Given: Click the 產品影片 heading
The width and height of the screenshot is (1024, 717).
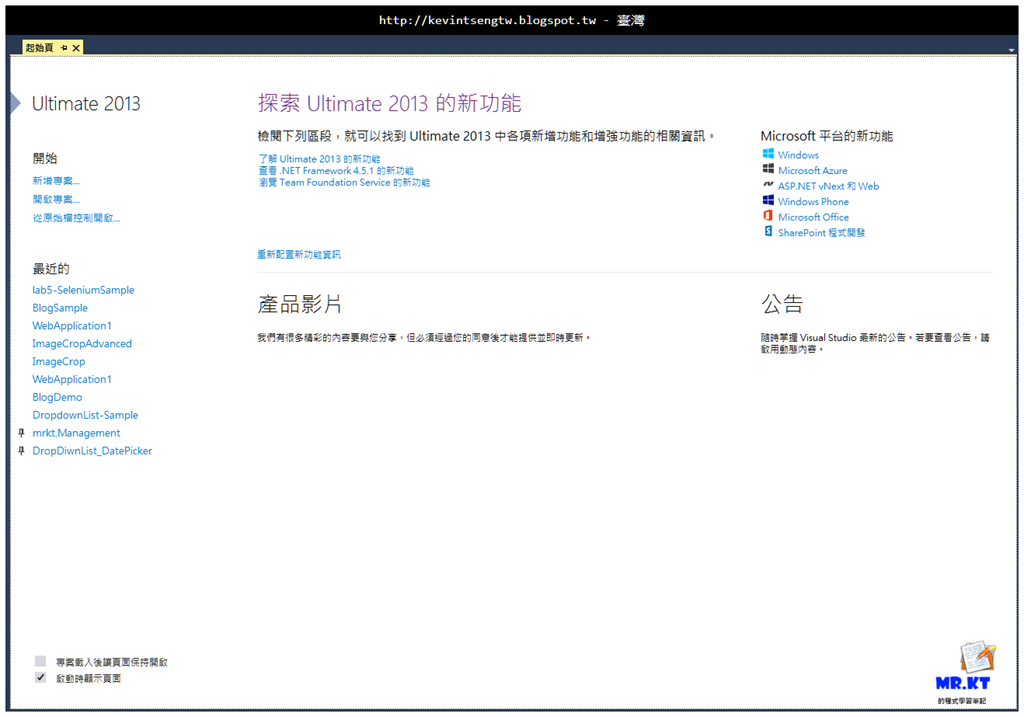Looking at the screenshot, I should 299,304.
